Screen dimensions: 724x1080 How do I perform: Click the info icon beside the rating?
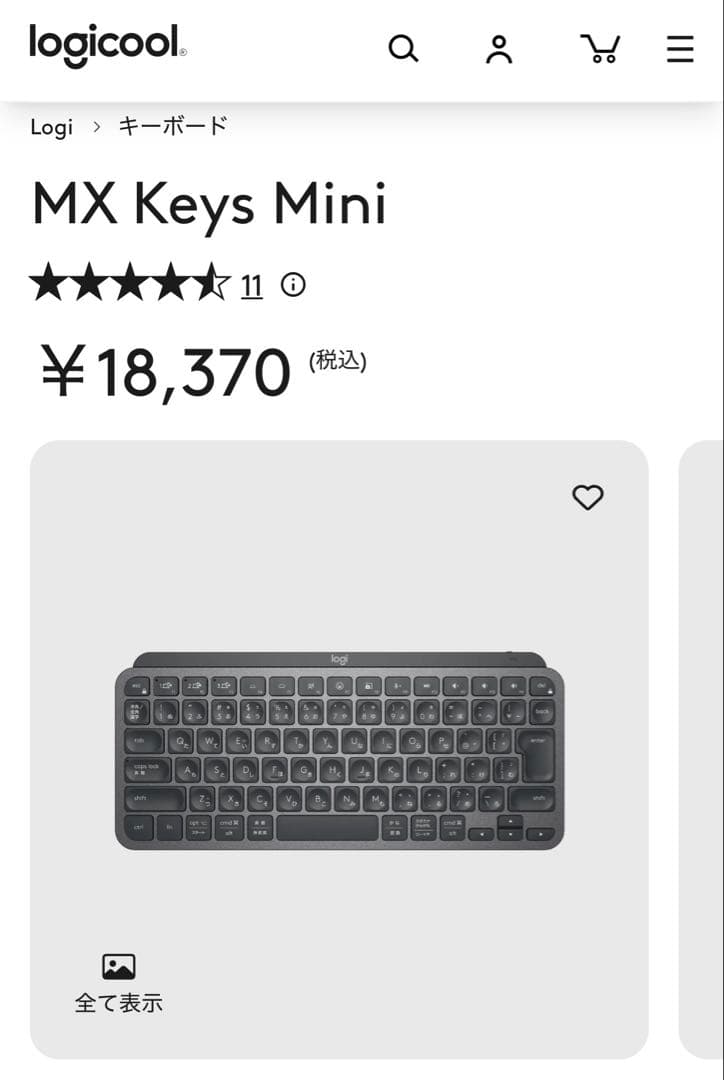[x=292, y=285]
